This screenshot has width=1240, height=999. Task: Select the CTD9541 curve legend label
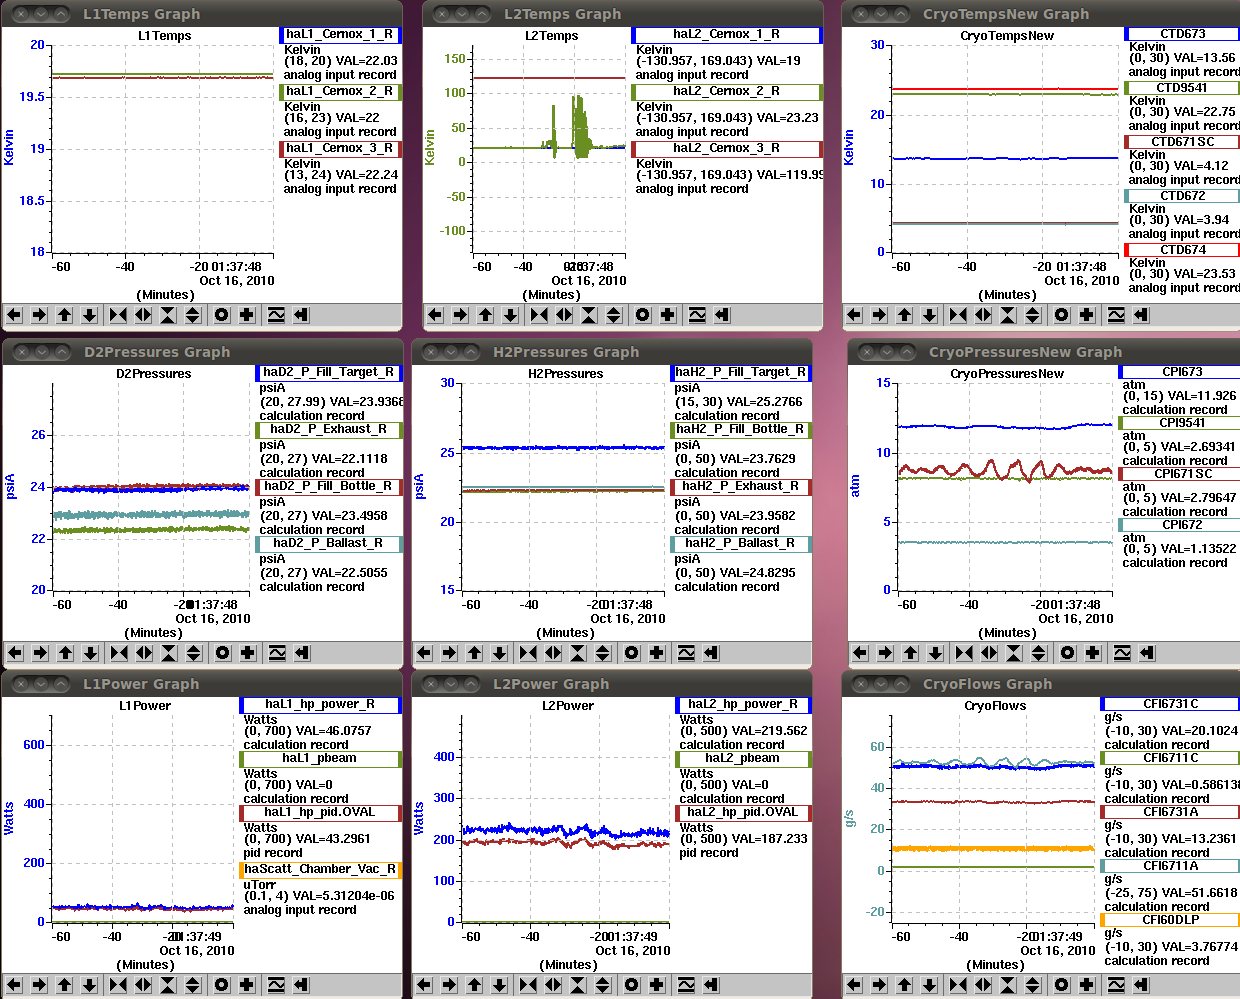[x=1182, y=88]
